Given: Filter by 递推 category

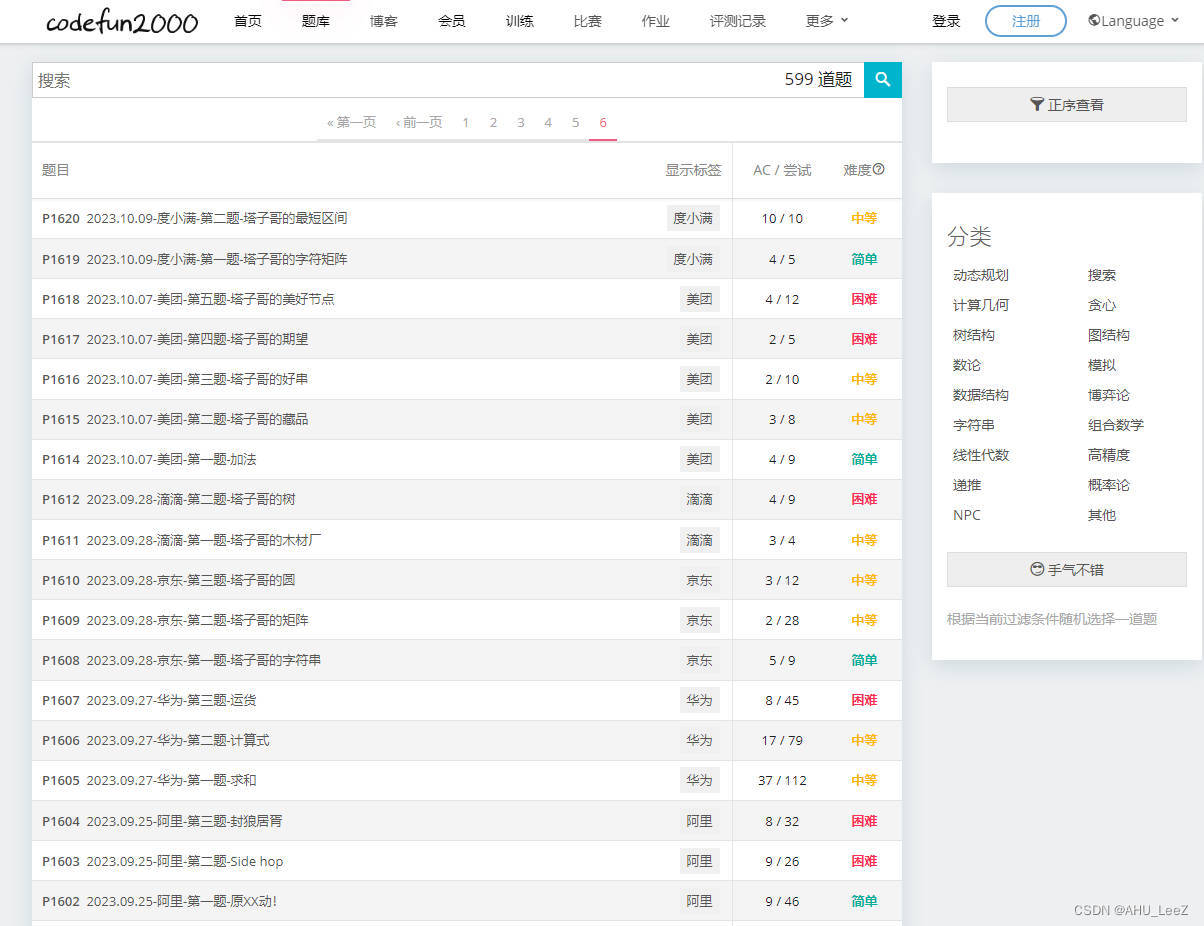Looking at the screenshot, I should pos(967,485).
